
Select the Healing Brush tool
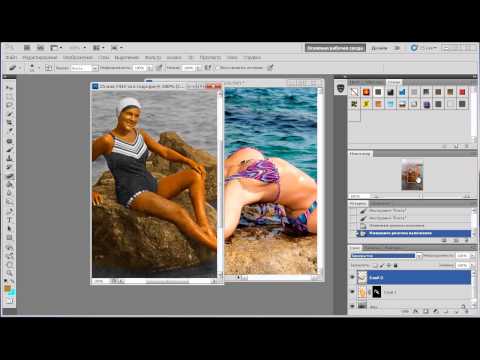pyautogui.click(x=9, y=141)
